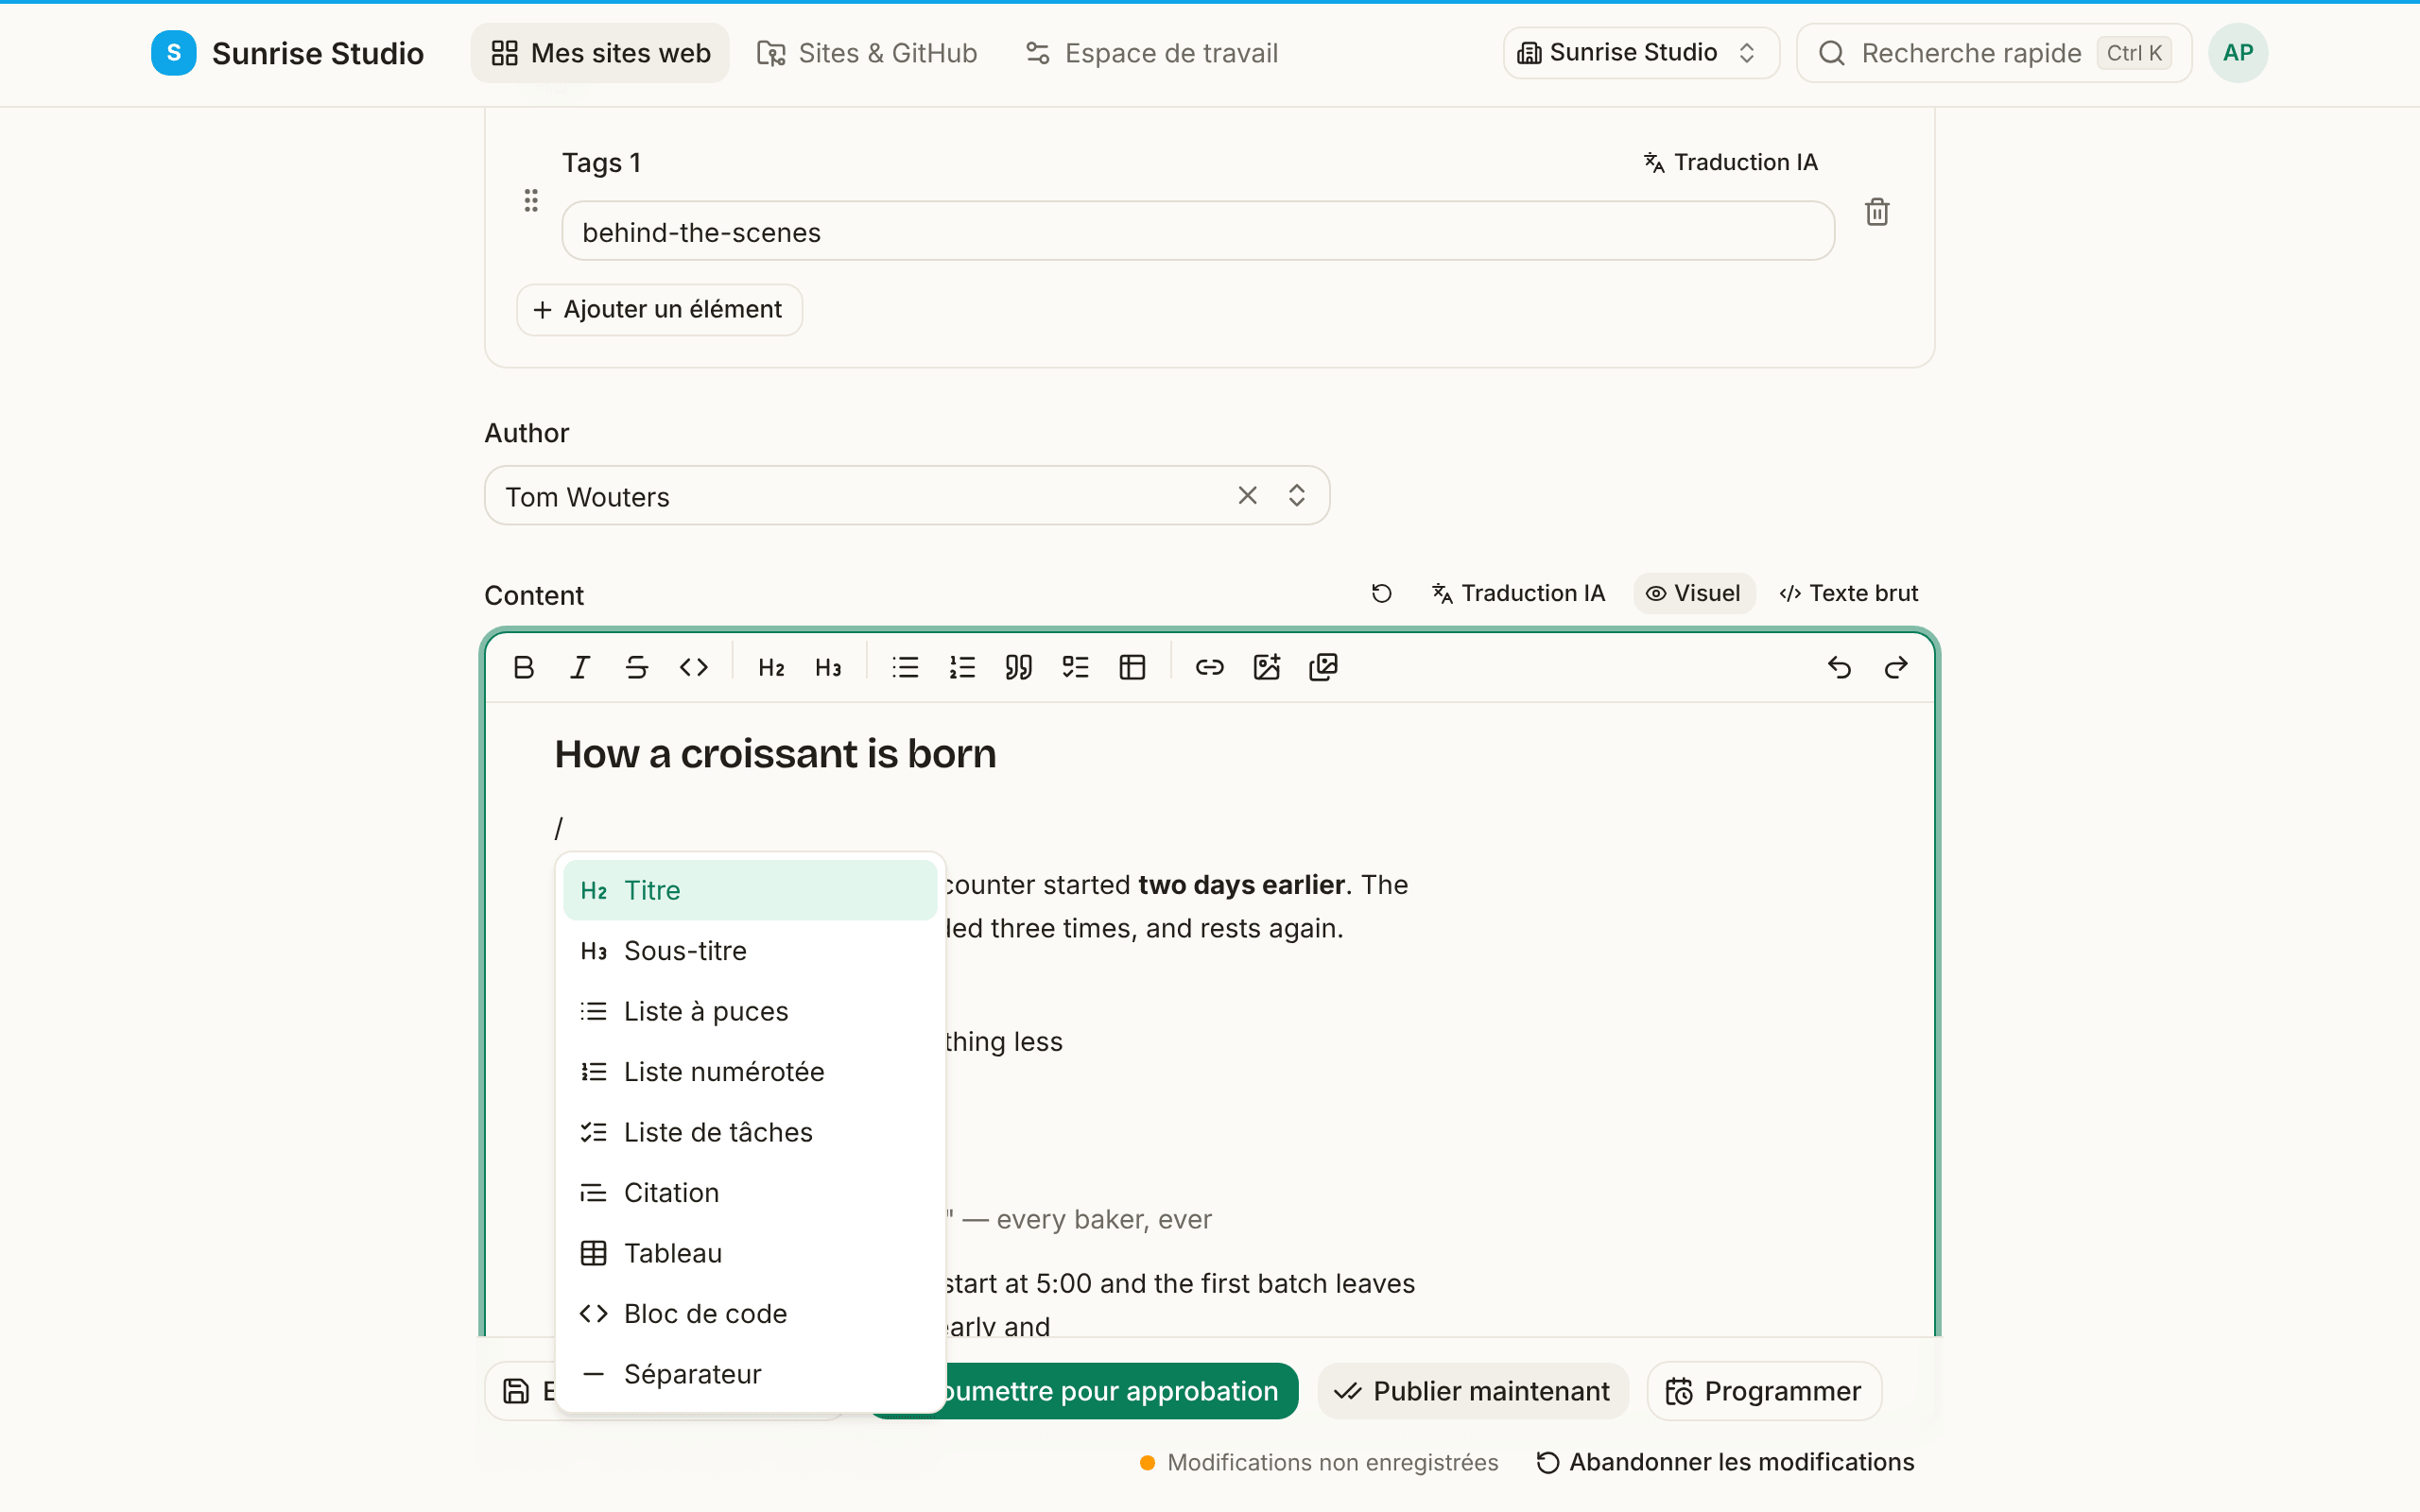The image size is (2420, 1512).
Task: Toggle inline code formatting in toolbar
Action: (x=694, y=667)
